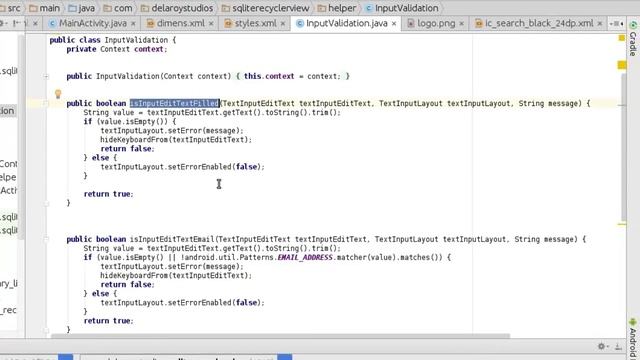
Task: Click the helper breadcrumb folder
Action: pos(337,8)
